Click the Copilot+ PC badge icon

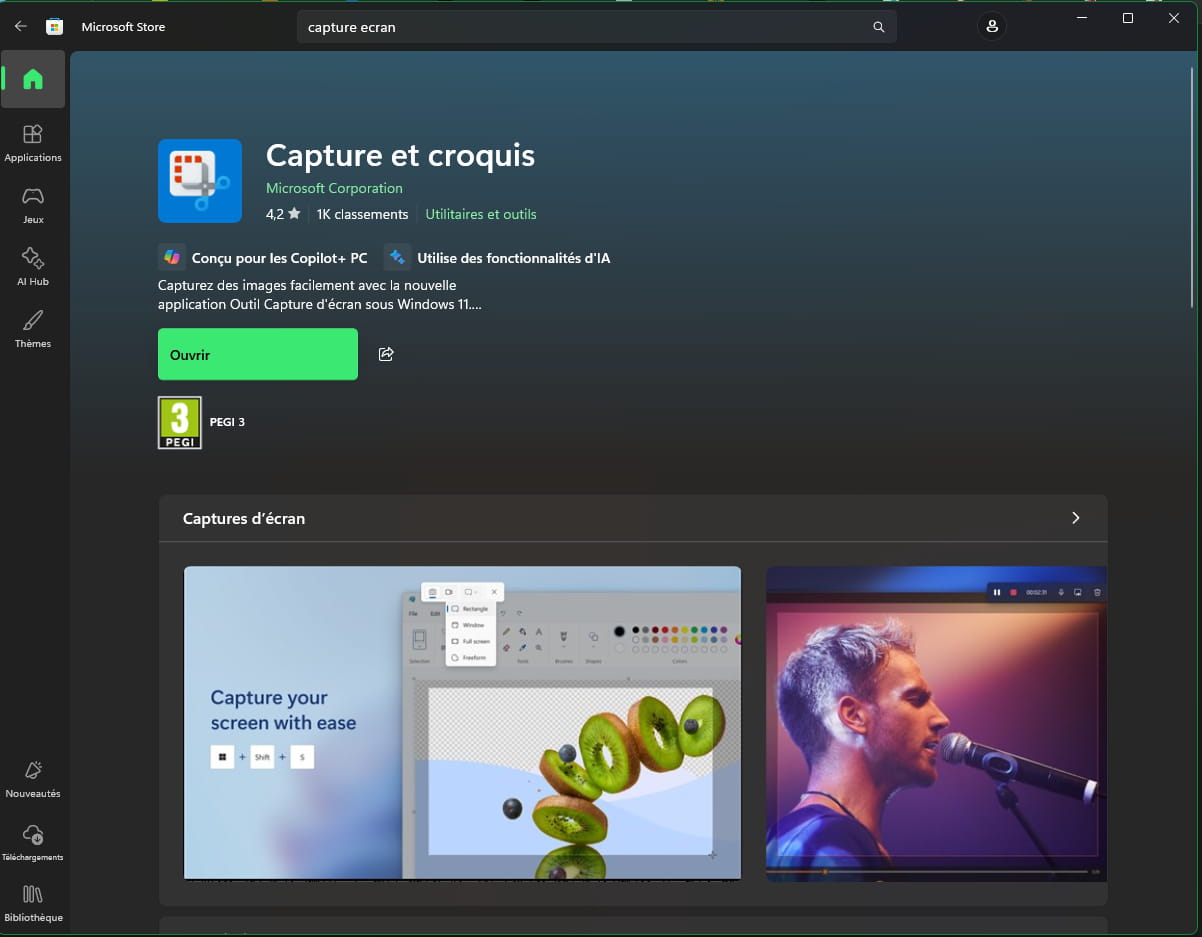pyautogui.click(x=172, y=257)
